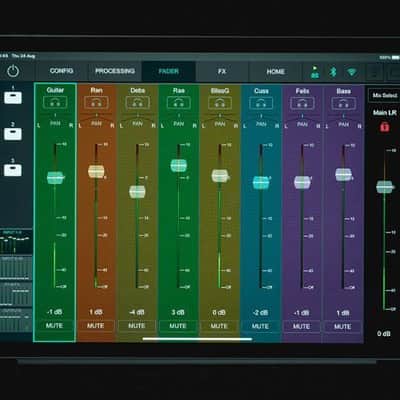The height and width of the screenshot is (400, 400).
Task: Click the Main LR master fader knob
Action: [x=385, y=187]
